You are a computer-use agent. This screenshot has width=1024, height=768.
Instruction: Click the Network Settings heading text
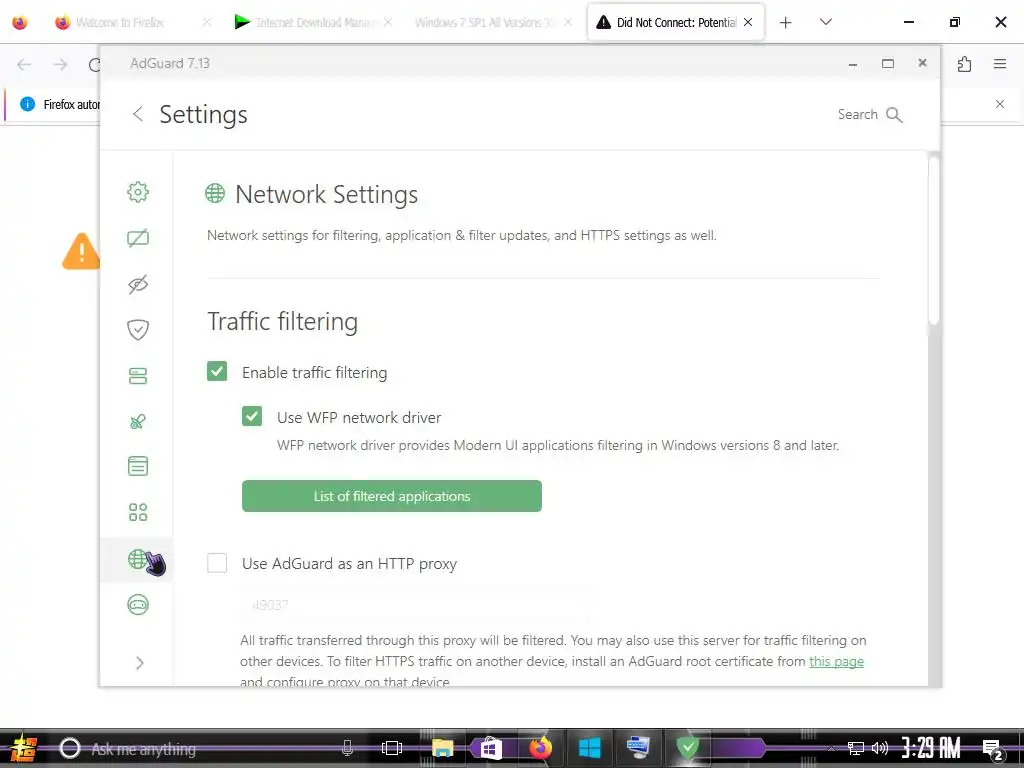click(x=327, y=195)
